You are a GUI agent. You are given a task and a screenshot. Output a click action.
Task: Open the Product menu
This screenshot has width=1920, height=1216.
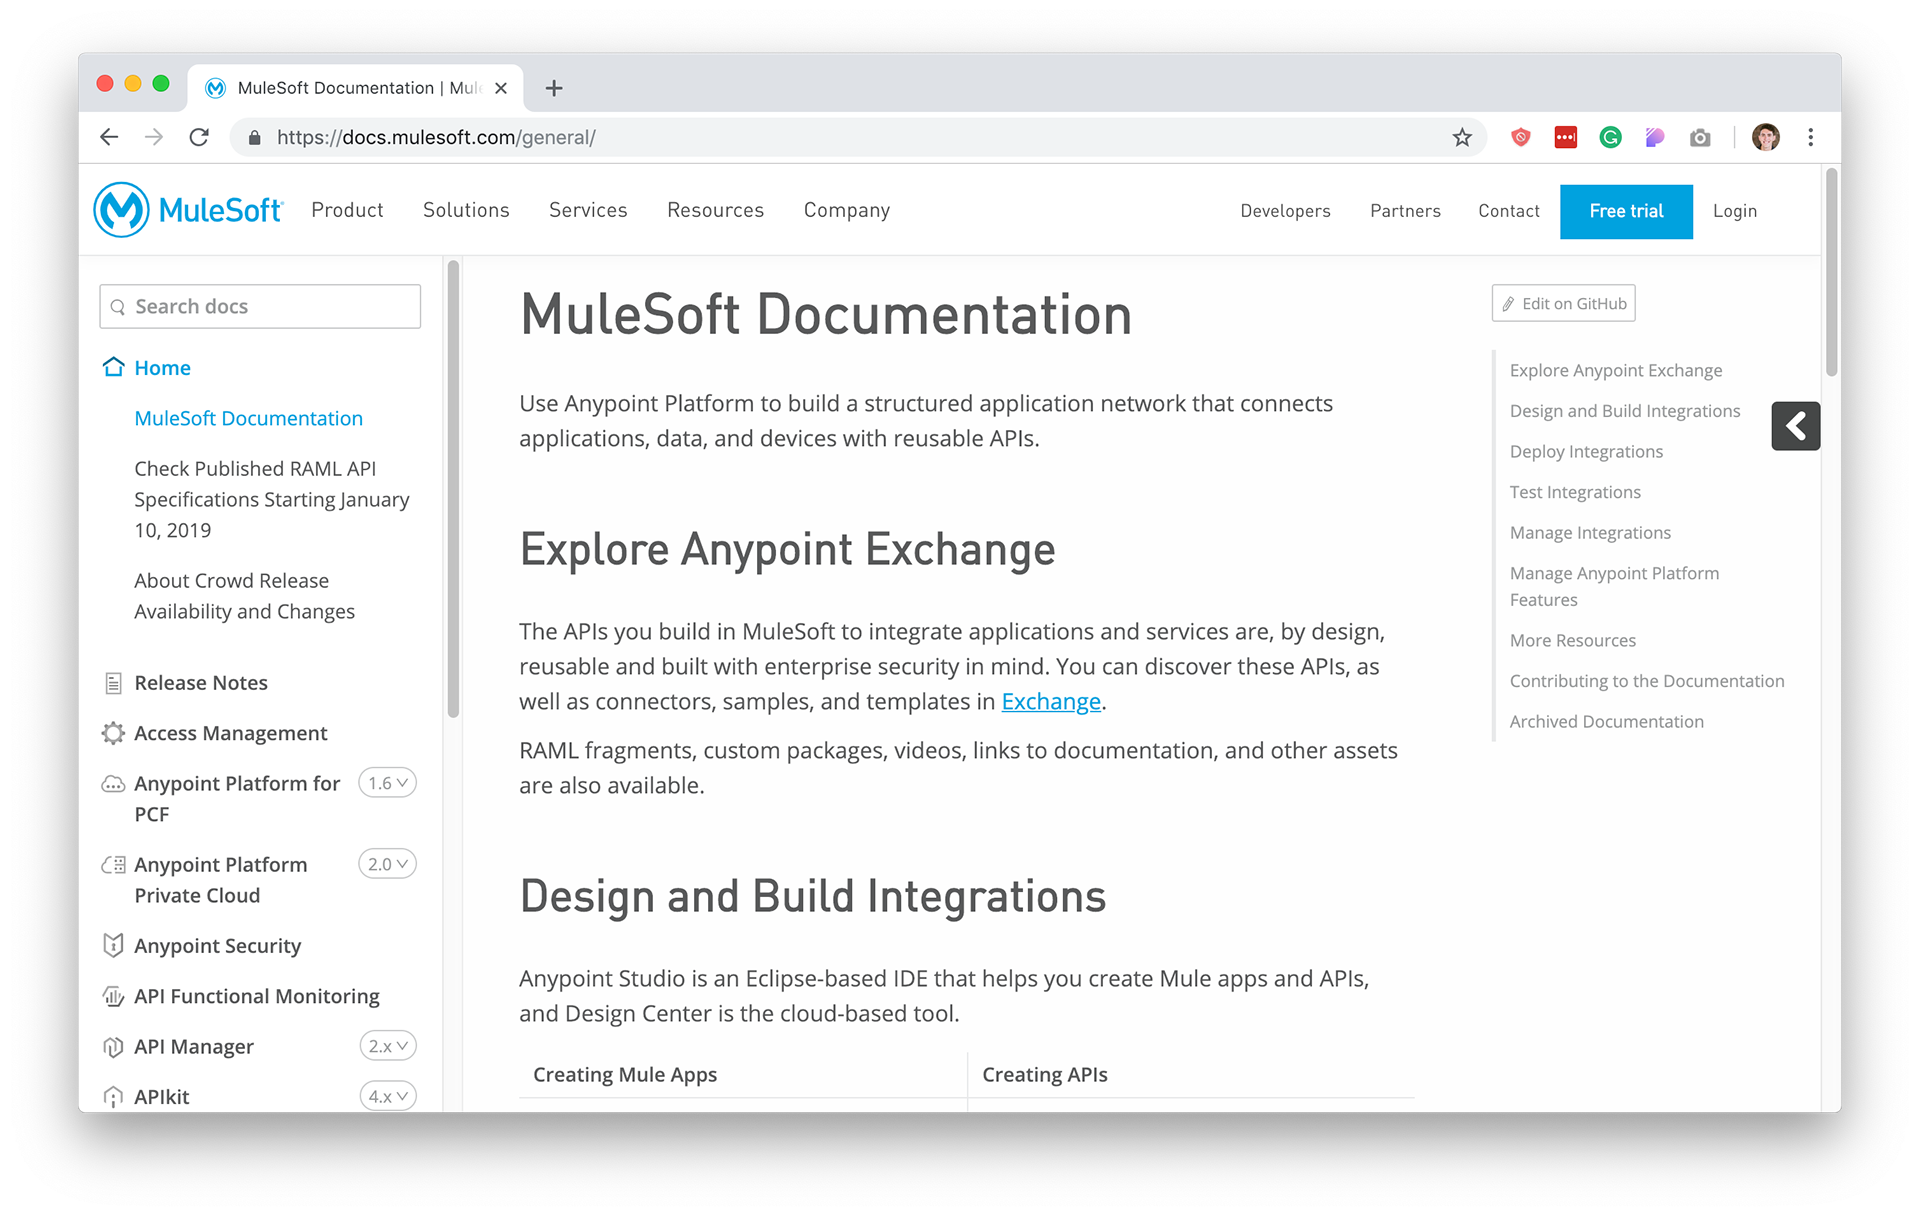[347, 210]
